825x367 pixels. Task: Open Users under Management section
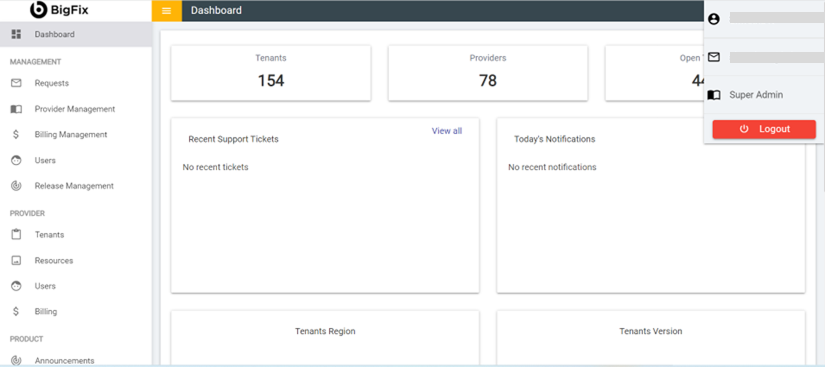(76, 160)
